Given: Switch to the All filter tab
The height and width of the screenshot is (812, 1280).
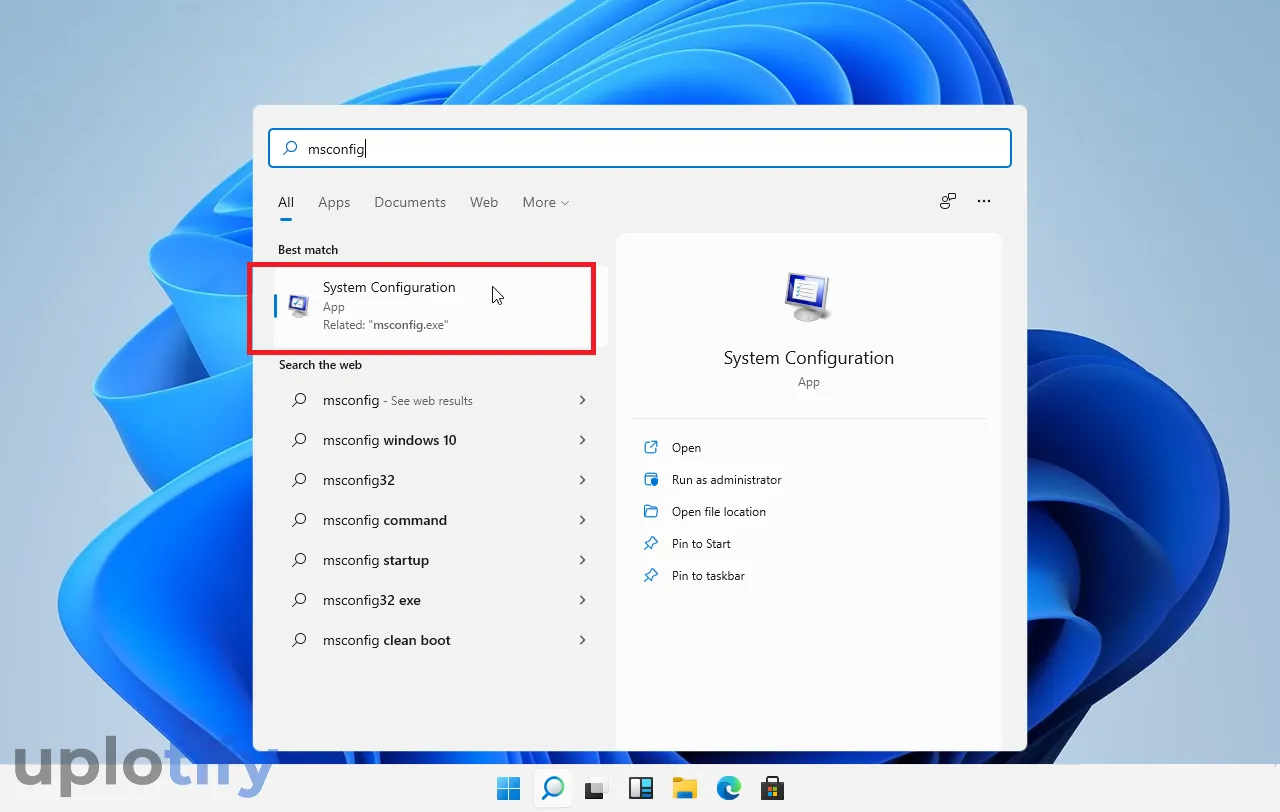Looking at the screenshot, I should click(286, 202).
